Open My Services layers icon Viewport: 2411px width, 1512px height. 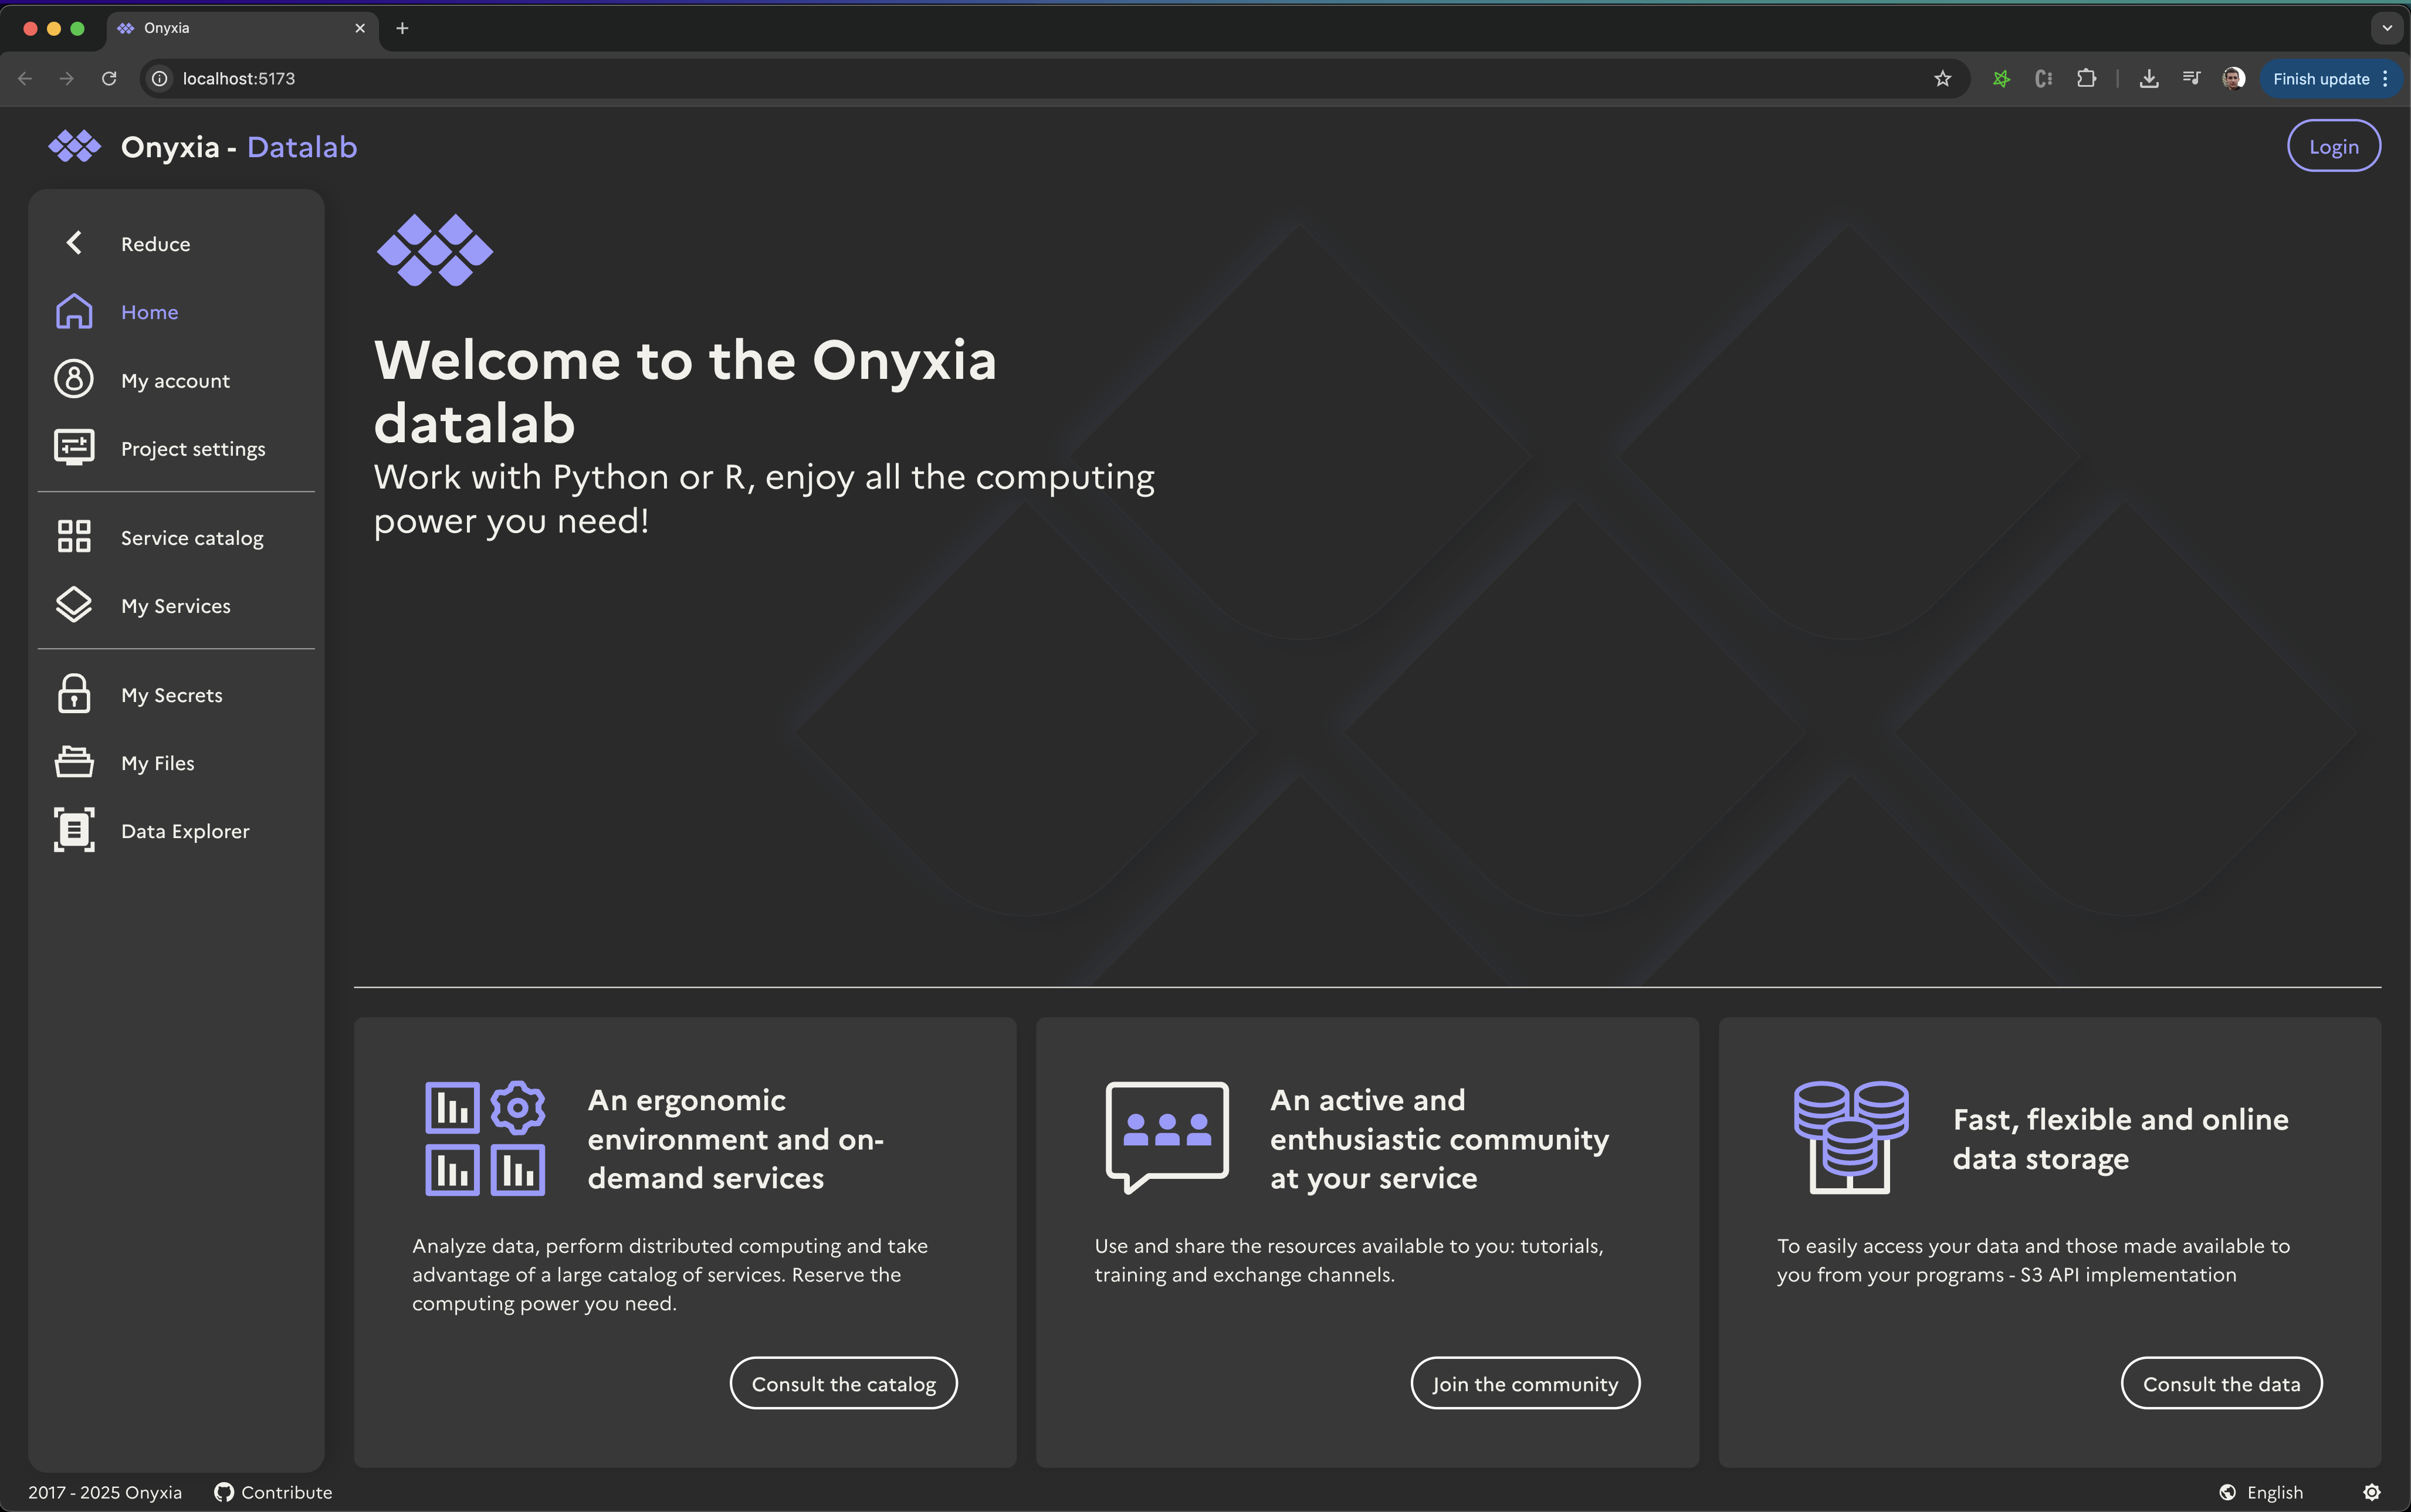(74, 605)
